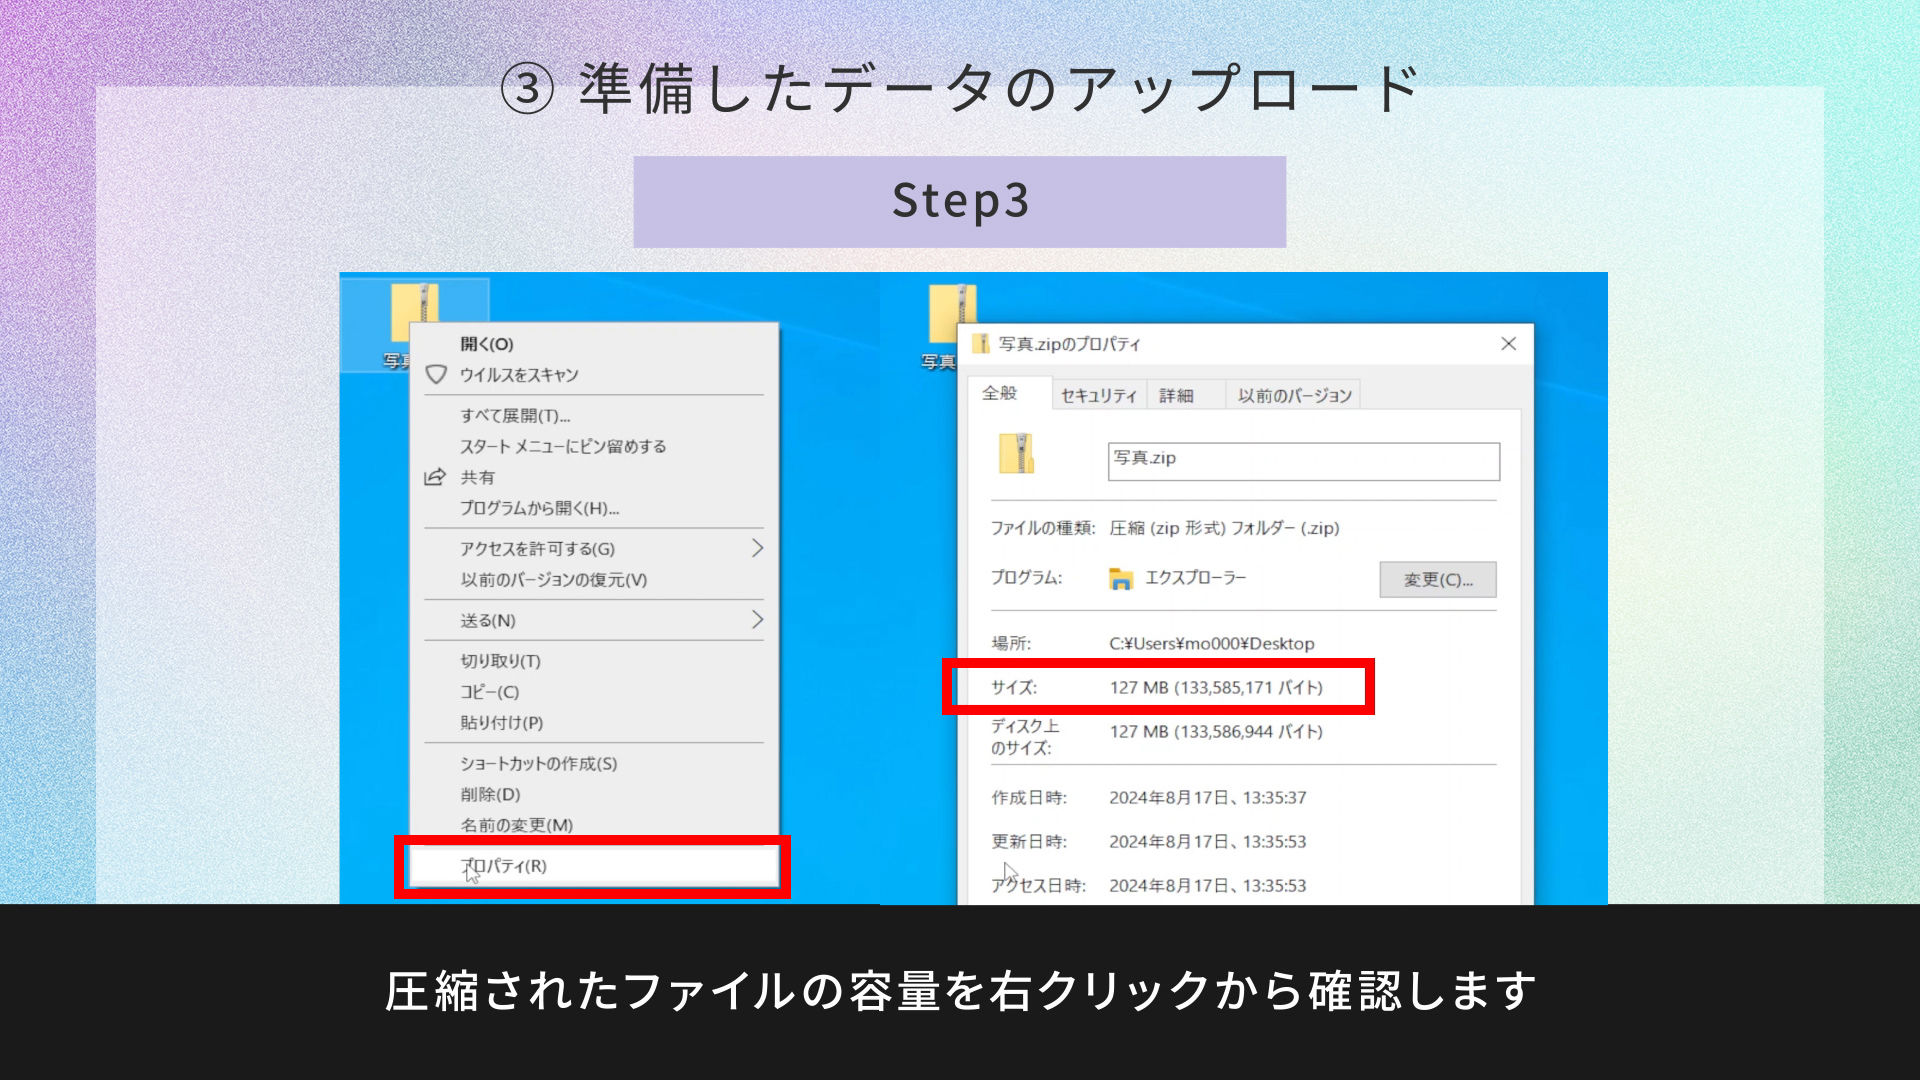This screenshot has height=1080, width=1920.
Task: Click the サイズ: label
Action: point(1014,688)
